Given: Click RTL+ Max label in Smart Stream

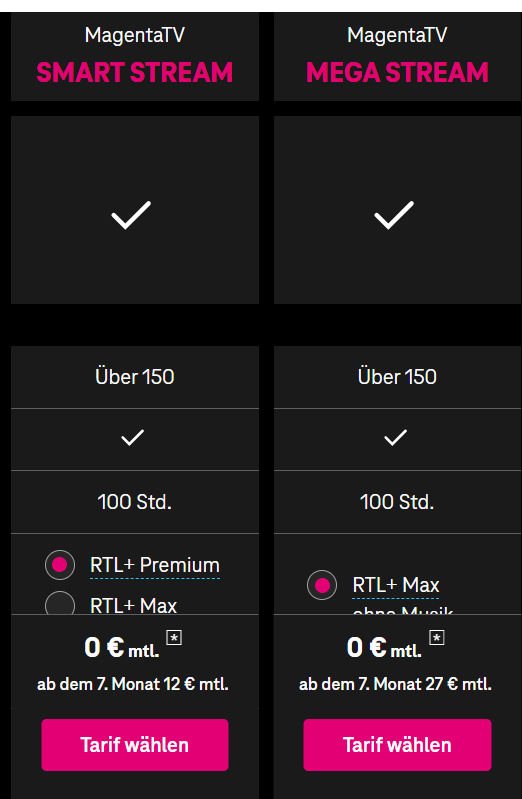Looking at the screenshot, I should coord(134,605).
